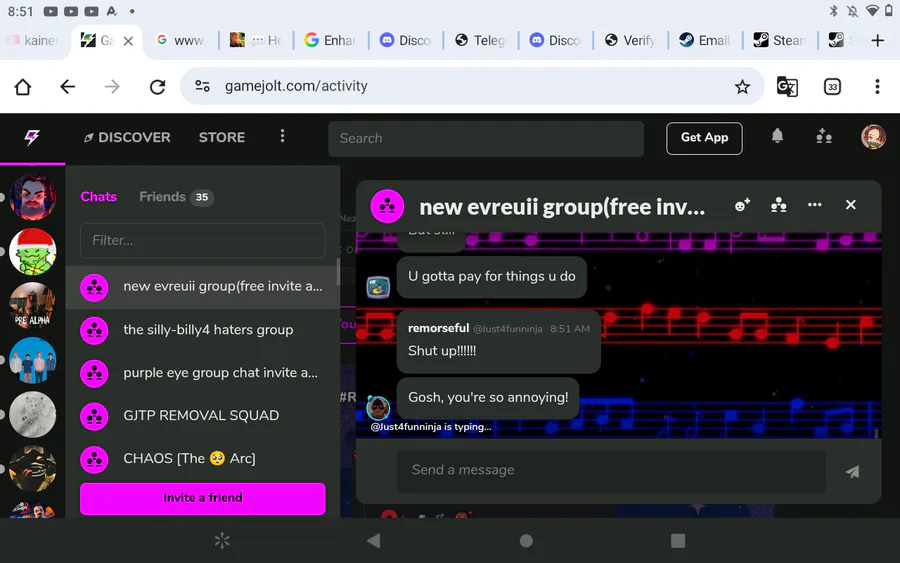This screenshot has width=900, height=563.
Task: Focus the Send a message field
Action: pyautogui.click(x=611, y=470)
